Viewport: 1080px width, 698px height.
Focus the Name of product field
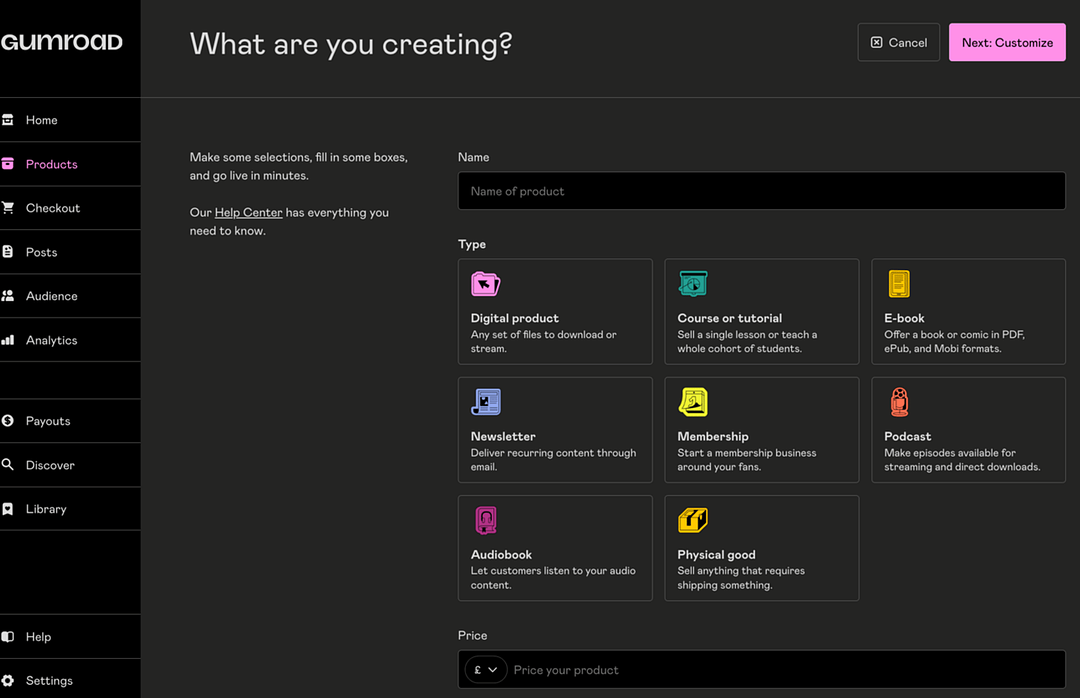tap(761, 191)
